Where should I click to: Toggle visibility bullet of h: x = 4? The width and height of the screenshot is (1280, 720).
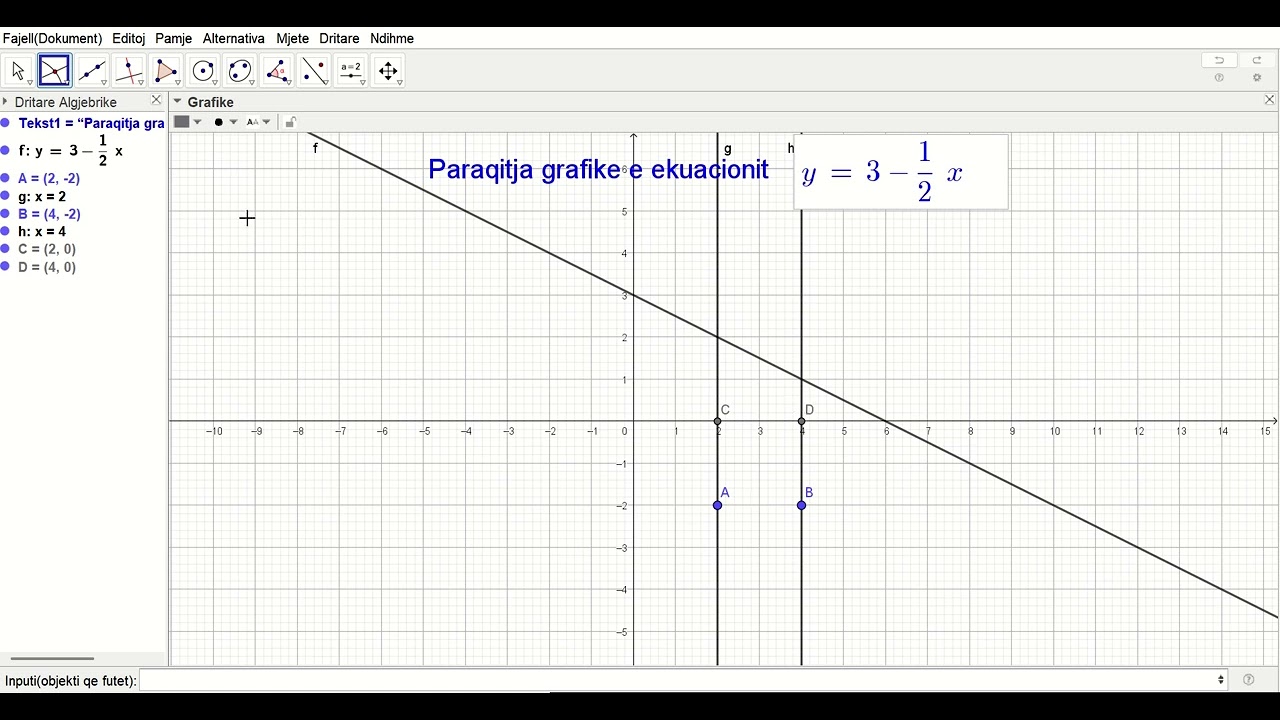pos(5,231)
